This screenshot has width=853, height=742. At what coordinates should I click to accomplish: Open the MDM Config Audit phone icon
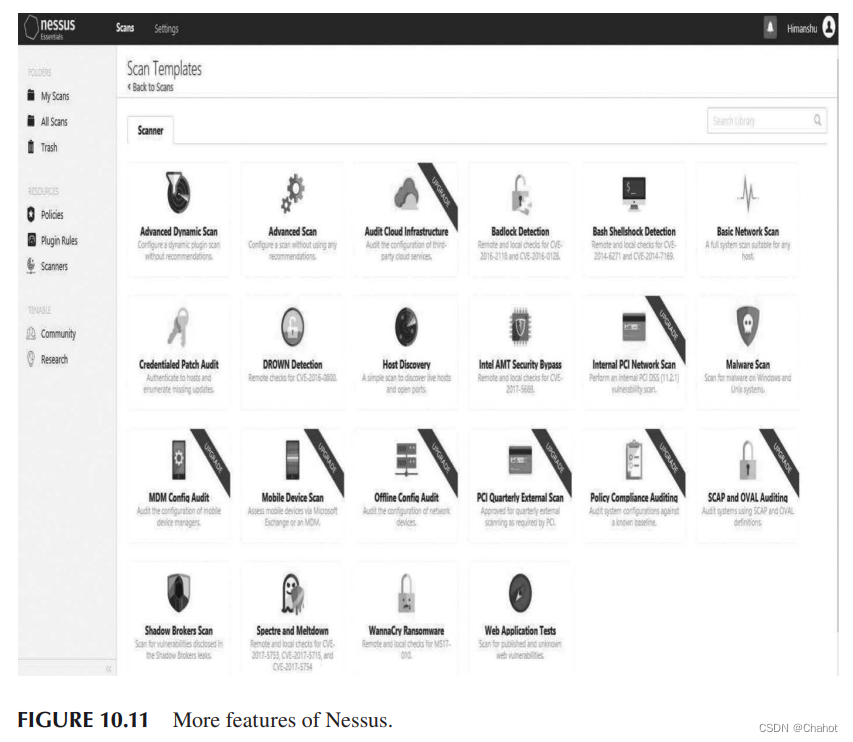point(178,460)
